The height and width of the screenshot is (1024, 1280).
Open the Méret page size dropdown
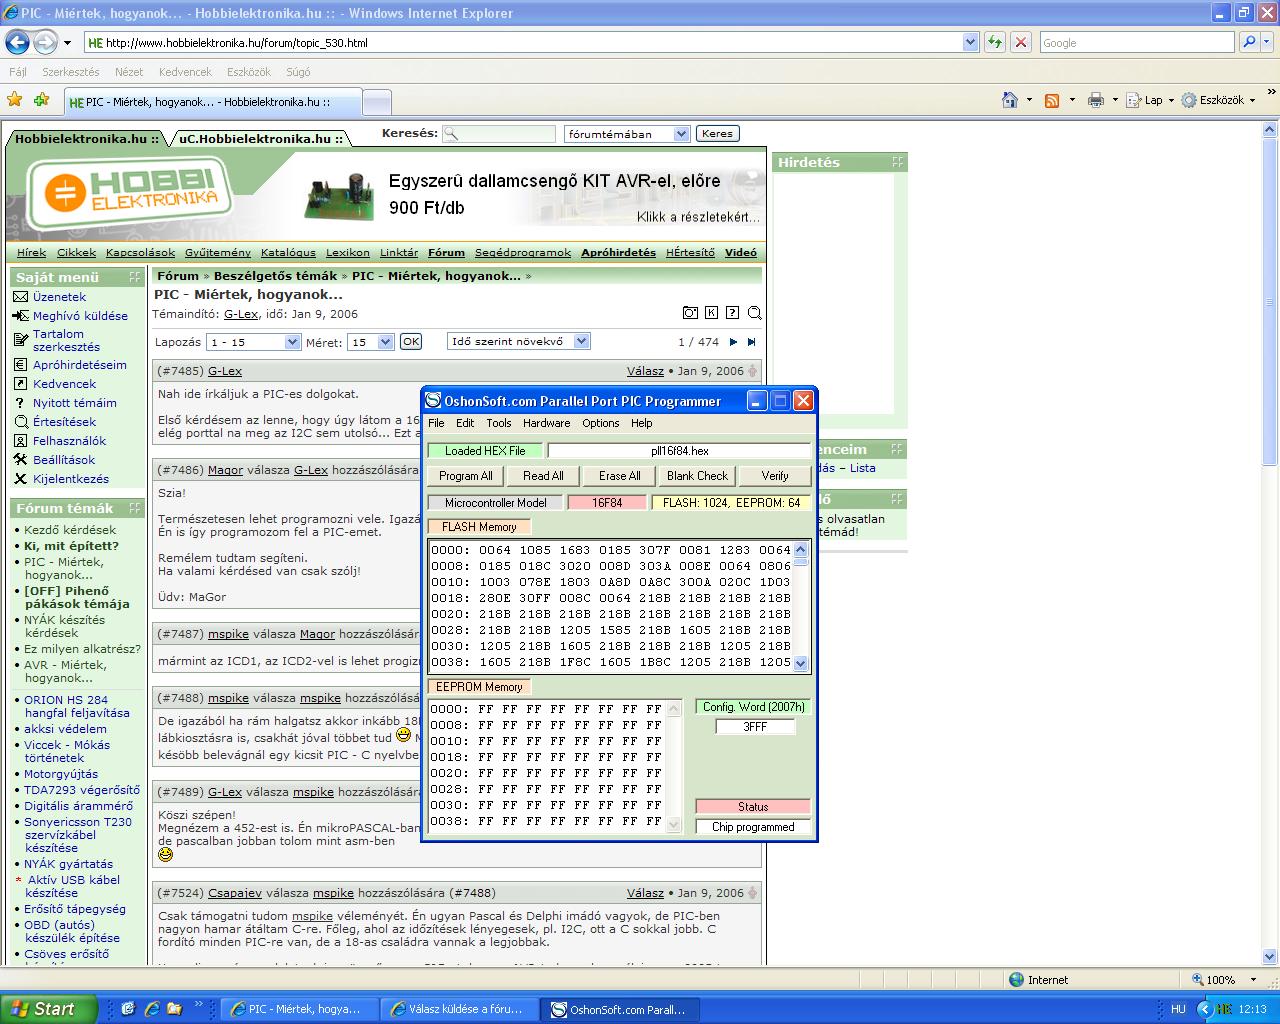pyautogui.click(x=385, y=342)
